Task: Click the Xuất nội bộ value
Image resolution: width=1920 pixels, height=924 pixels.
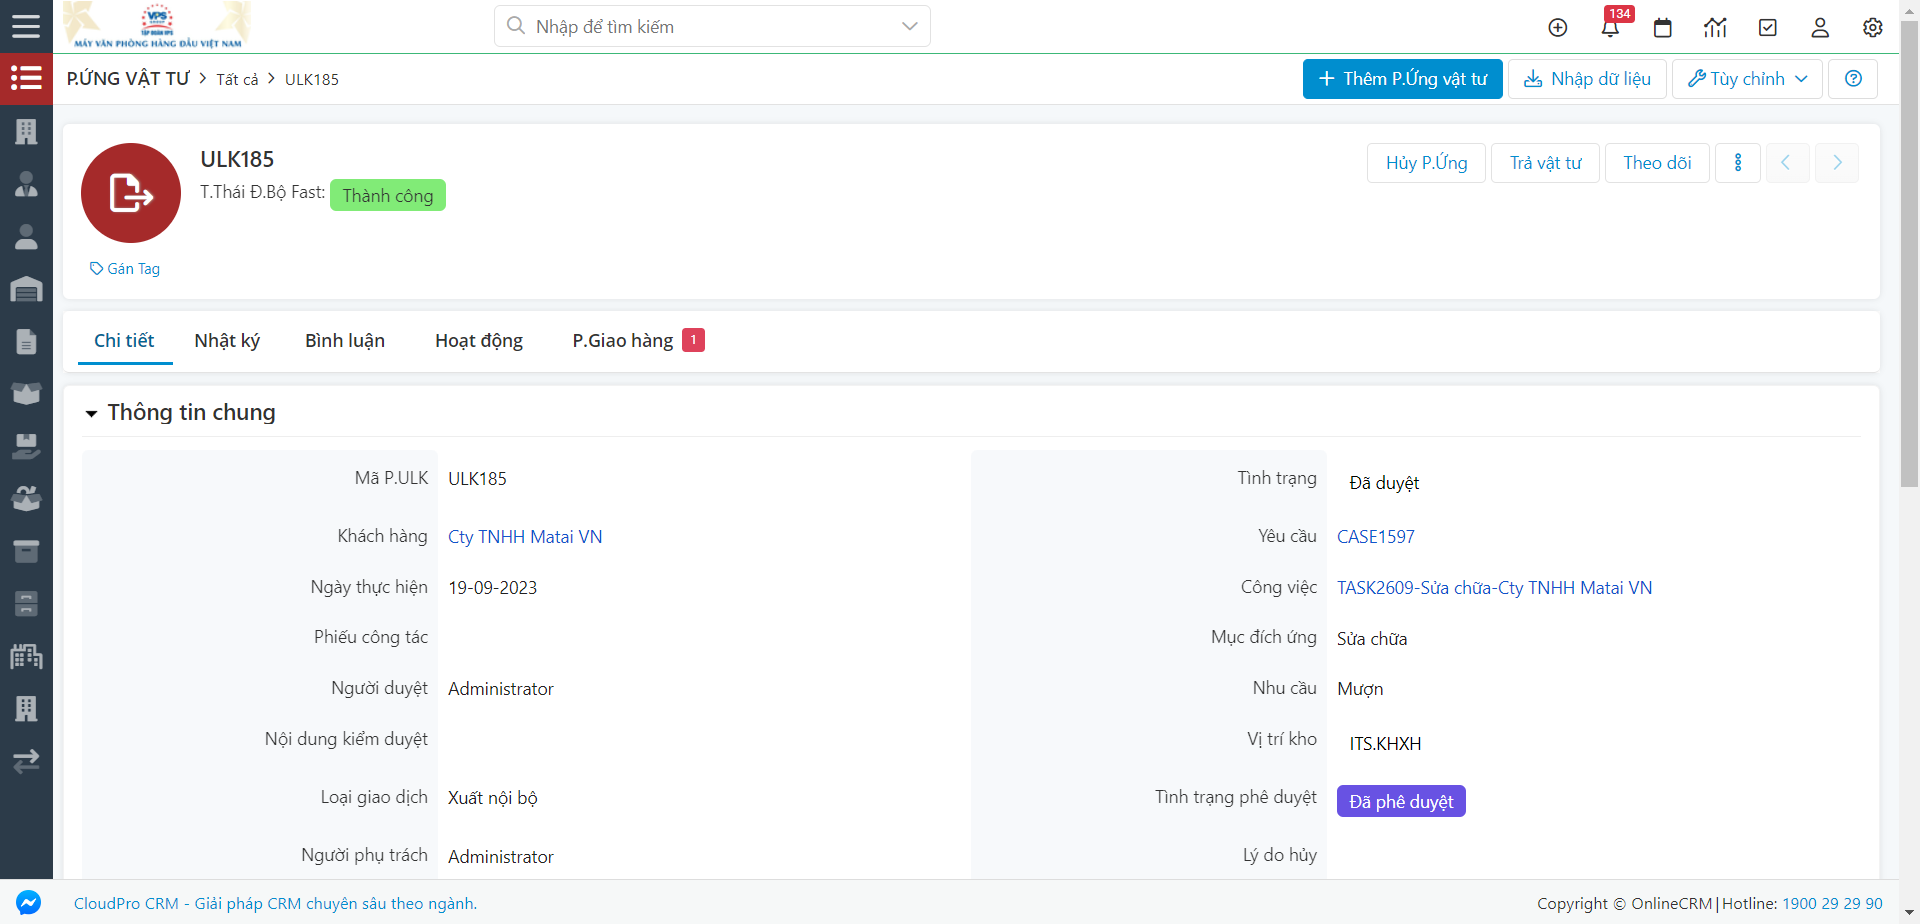Action: click(493, 798)
